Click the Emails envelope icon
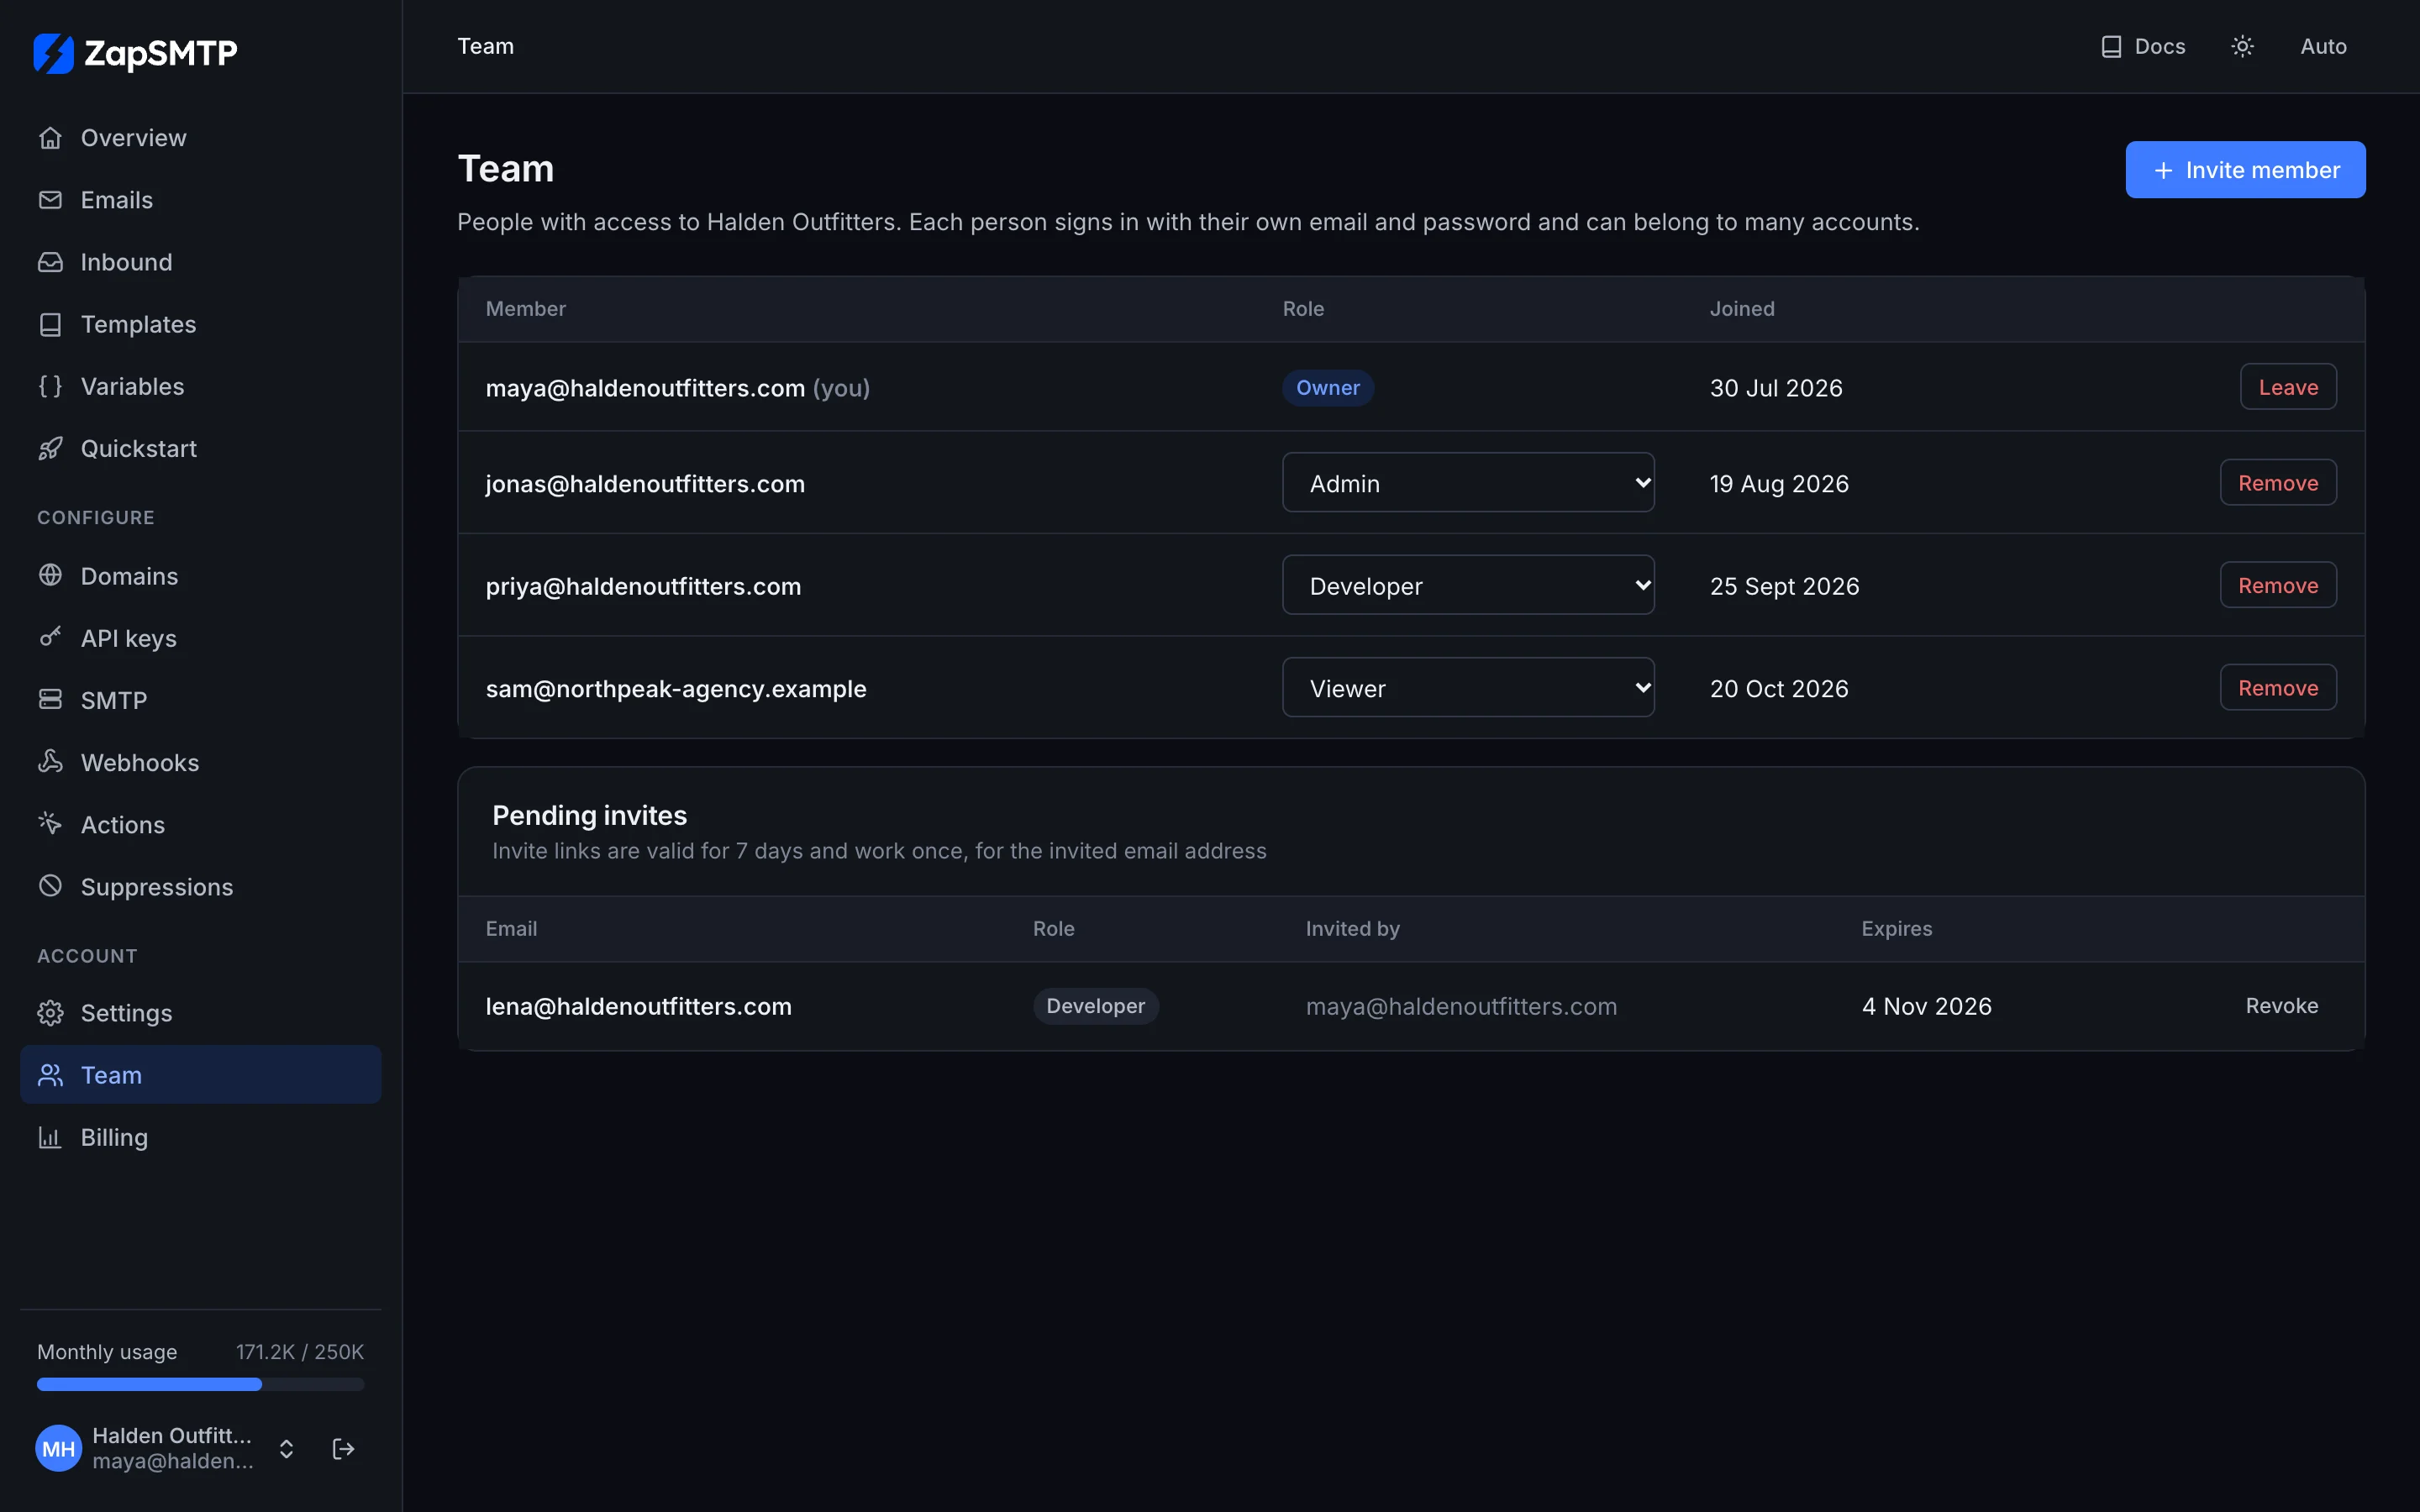This screenshot has width=2420, height=1512. click(50, 200)
